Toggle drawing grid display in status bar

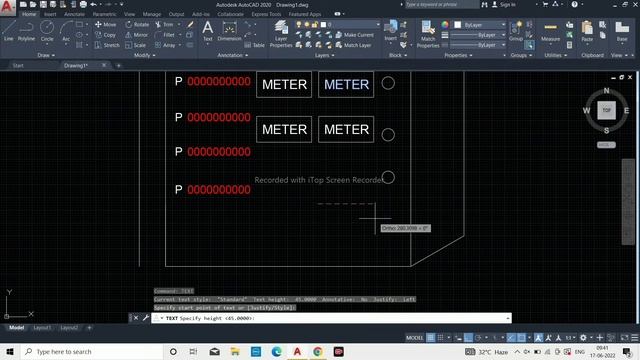coord(430,338)
